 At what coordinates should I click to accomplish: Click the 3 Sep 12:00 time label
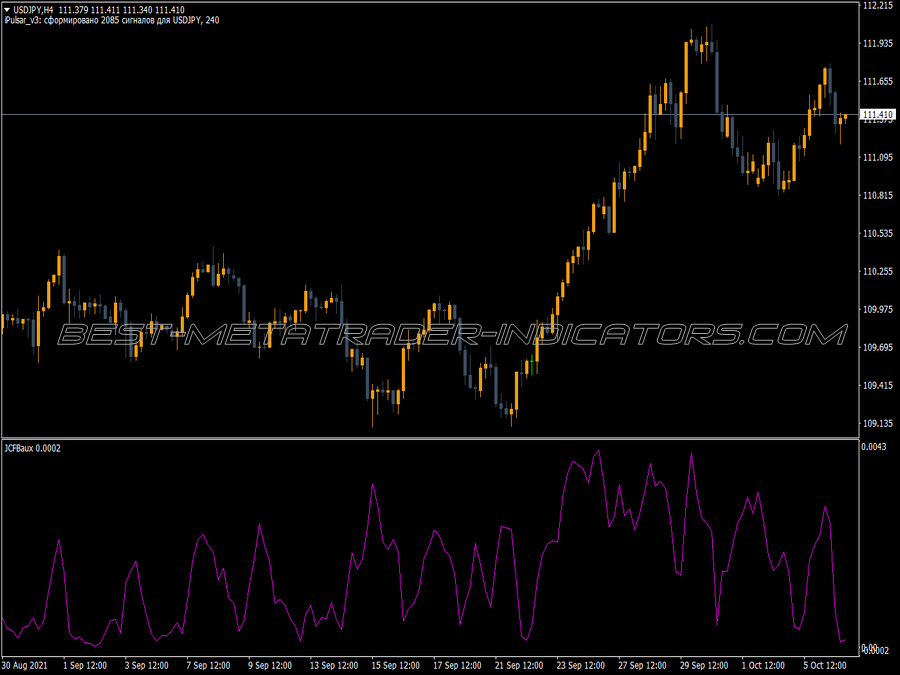click(x=146, y=666)
